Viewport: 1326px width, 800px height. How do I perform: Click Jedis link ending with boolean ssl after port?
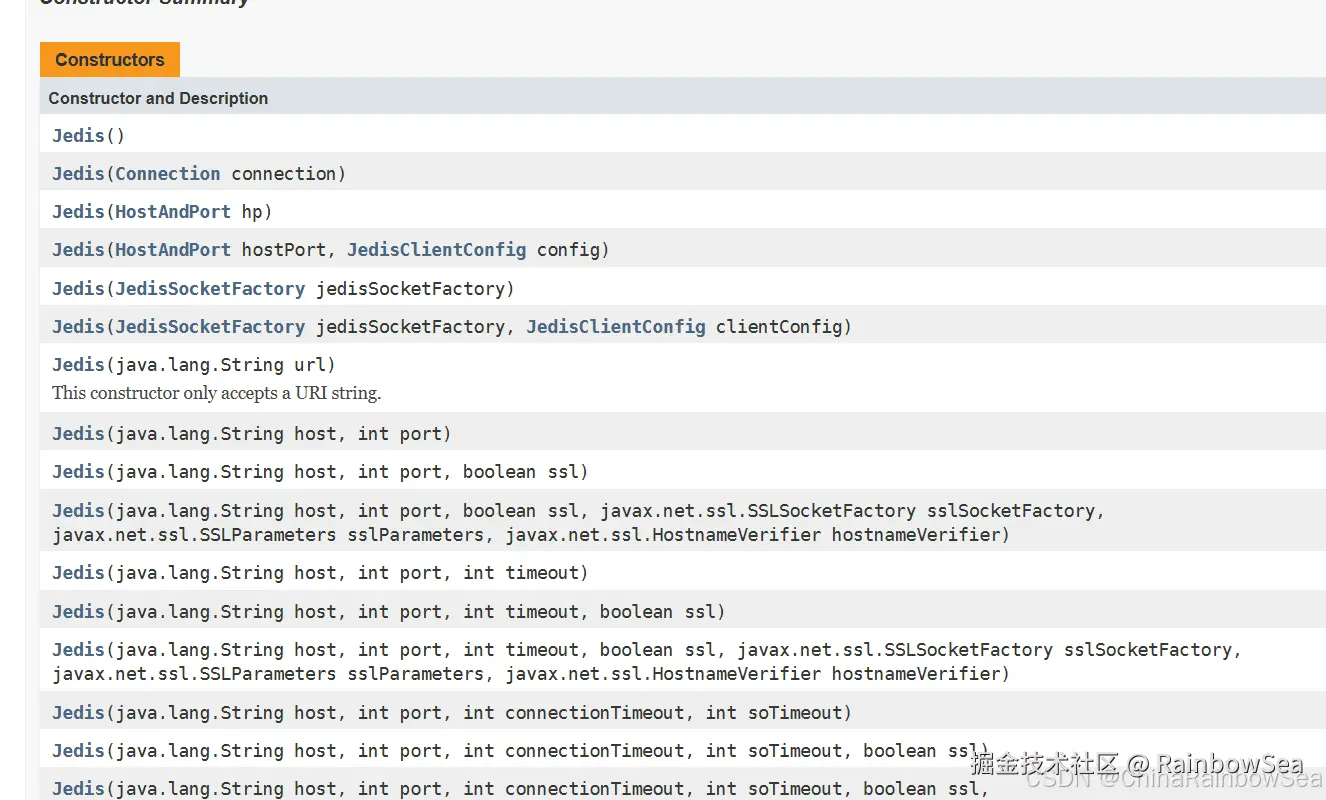coord(78,471)
